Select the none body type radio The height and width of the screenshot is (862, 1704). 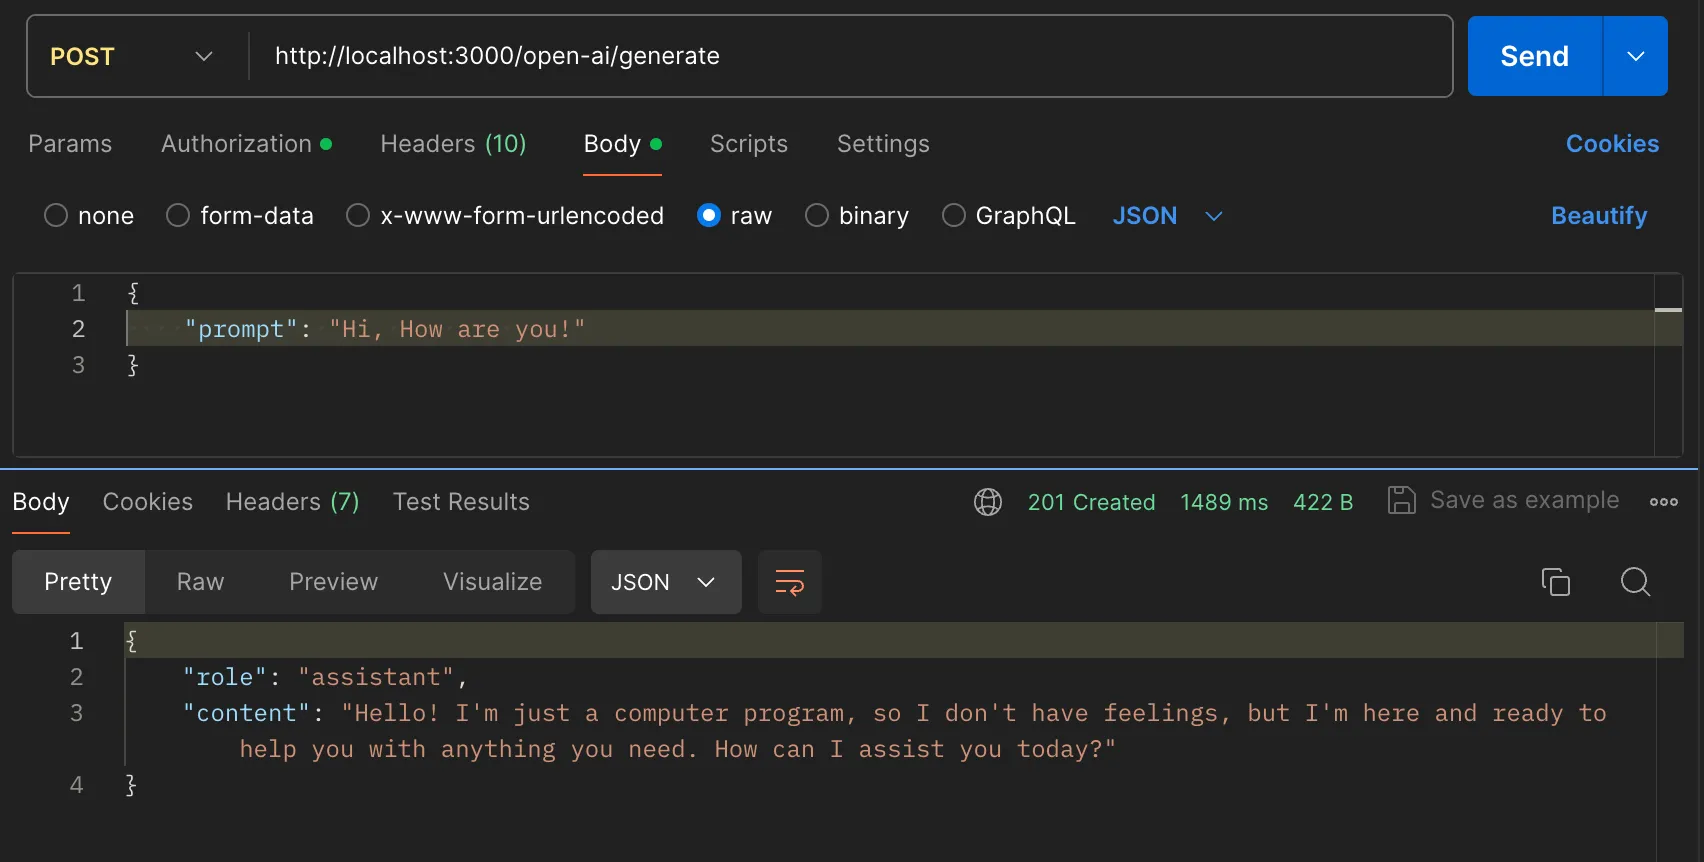pos(56,215)
